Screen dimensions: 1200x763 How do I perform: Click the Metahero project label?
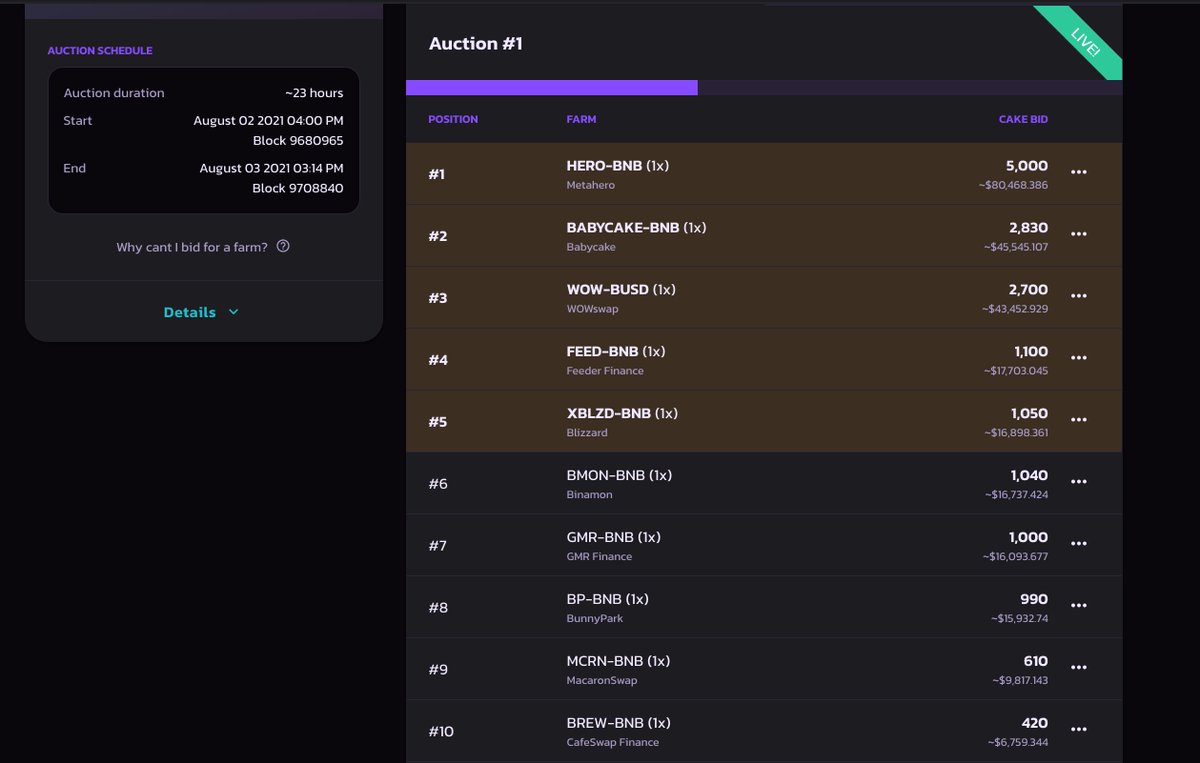click(590, 185)
